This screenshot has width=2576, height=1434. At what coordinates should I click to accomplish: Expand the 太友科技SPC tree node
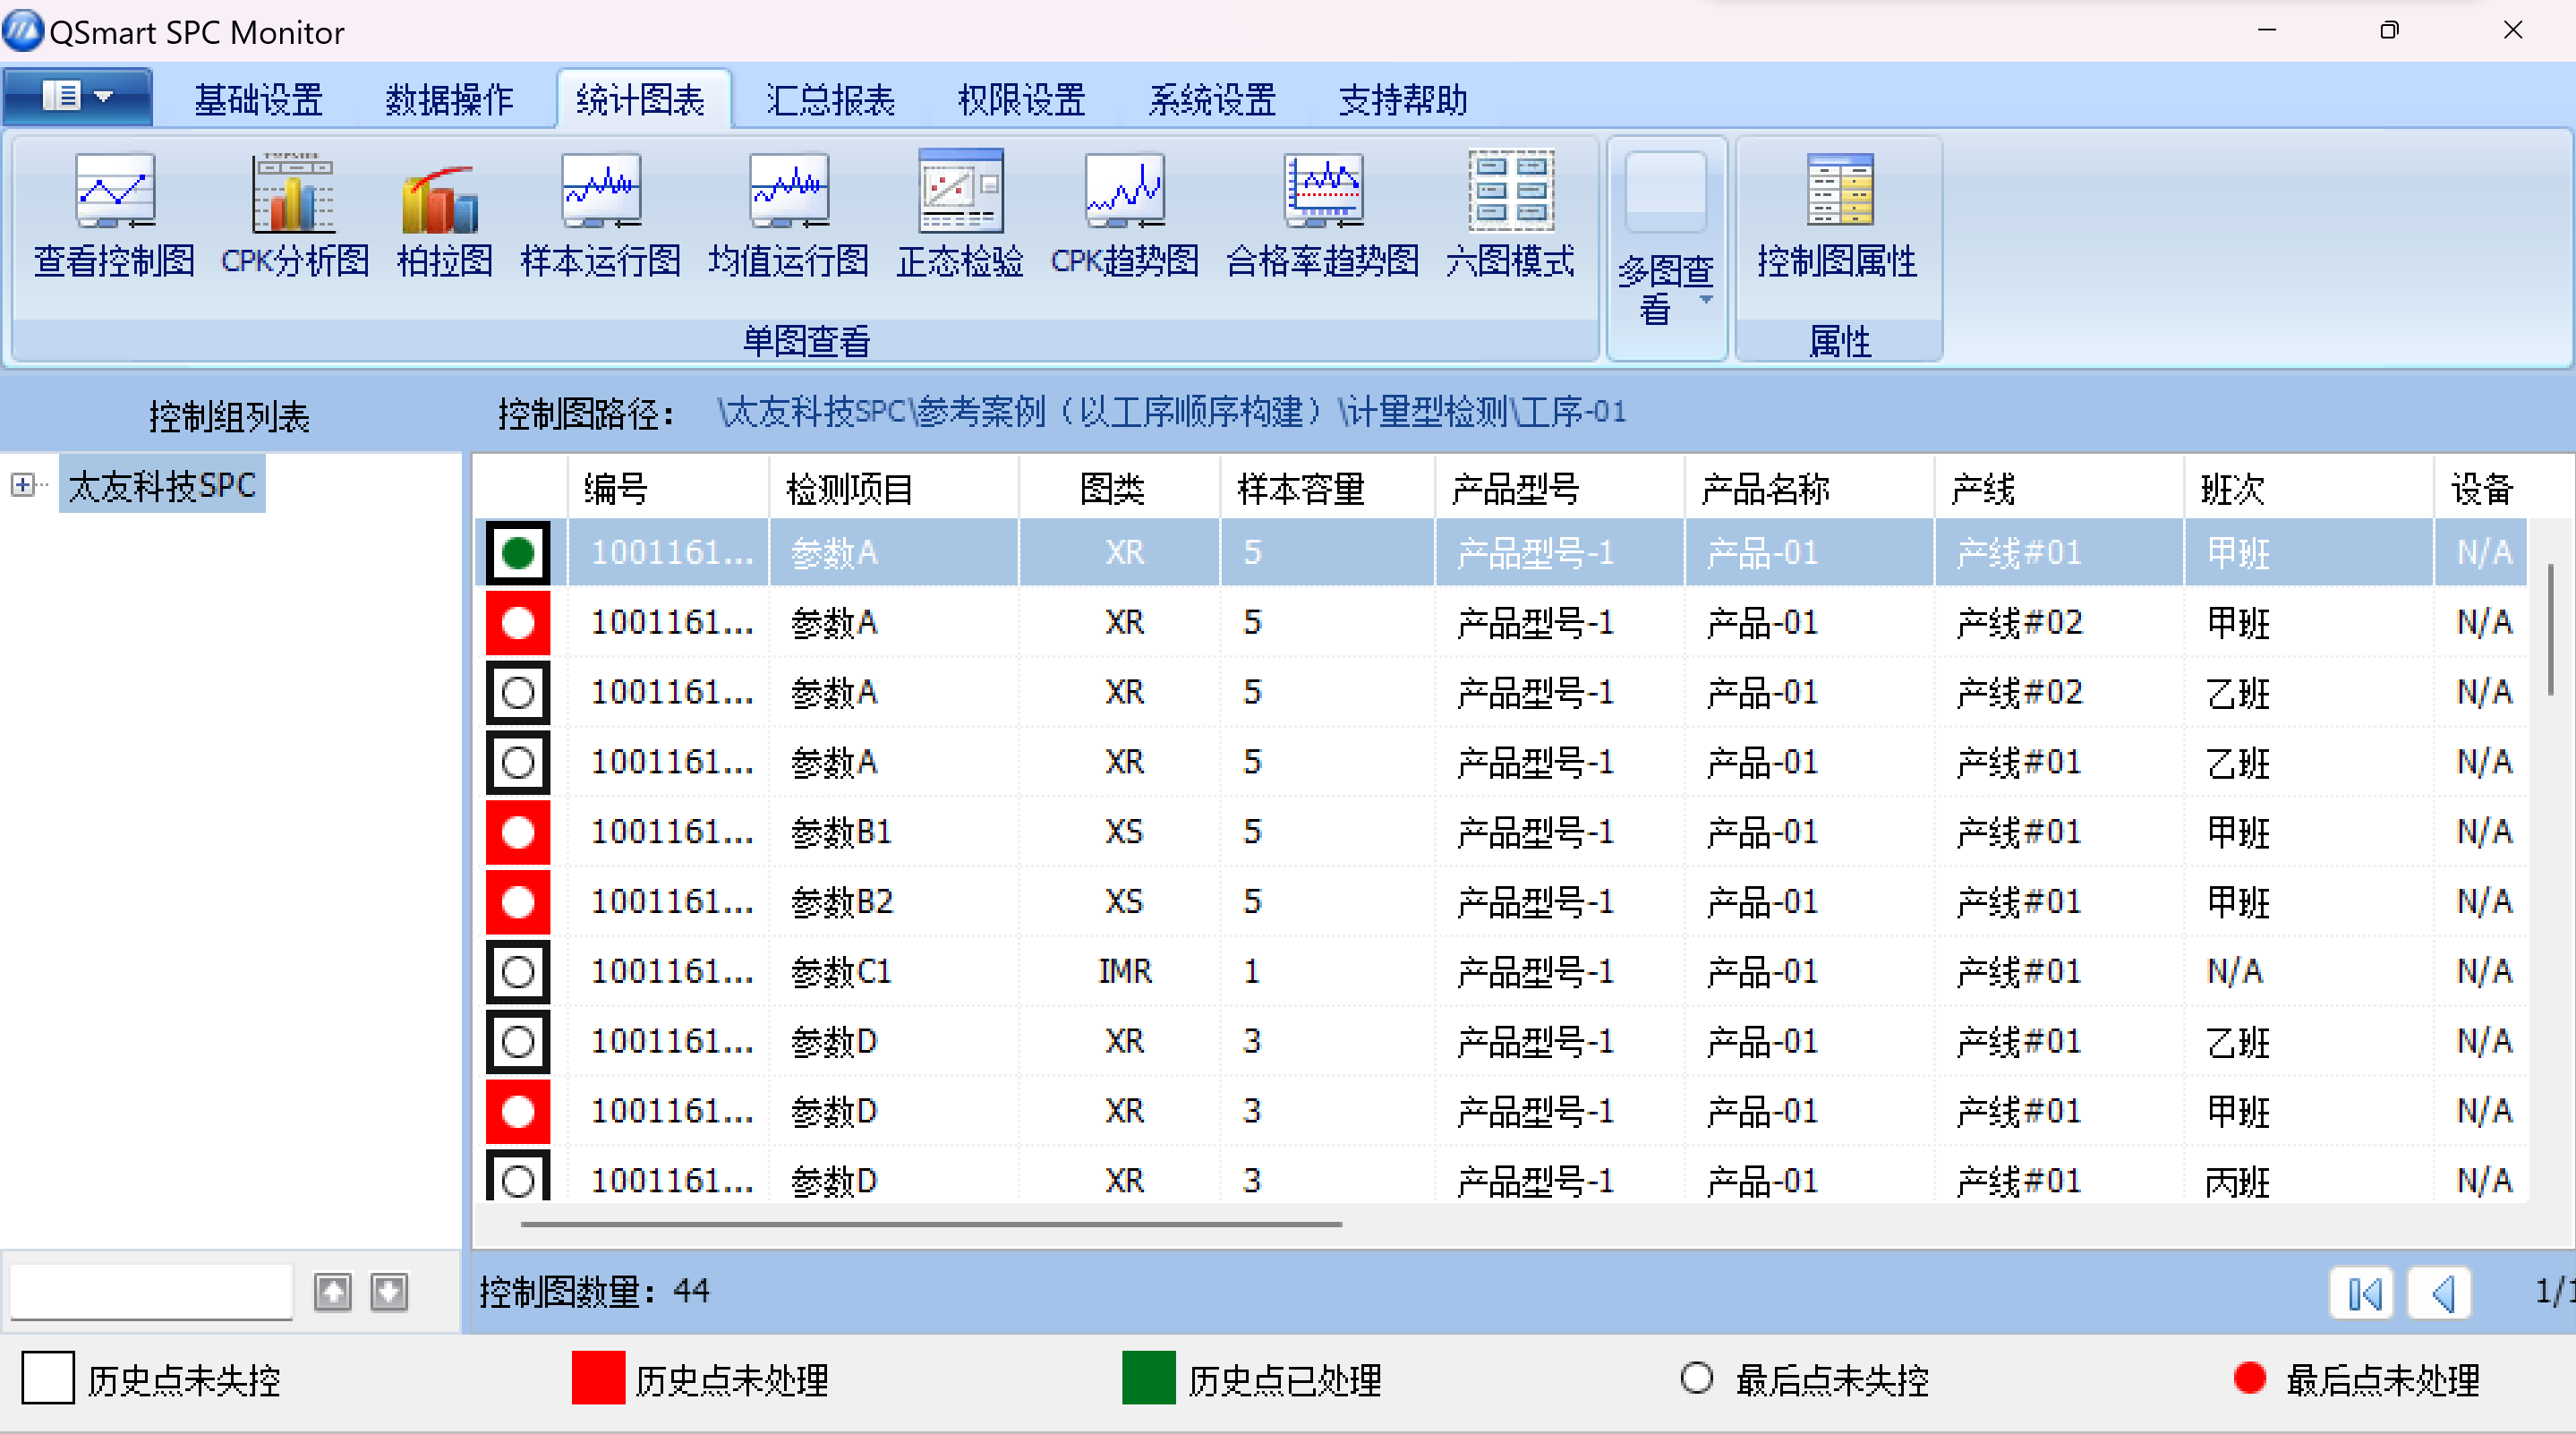tap(22, 485)
